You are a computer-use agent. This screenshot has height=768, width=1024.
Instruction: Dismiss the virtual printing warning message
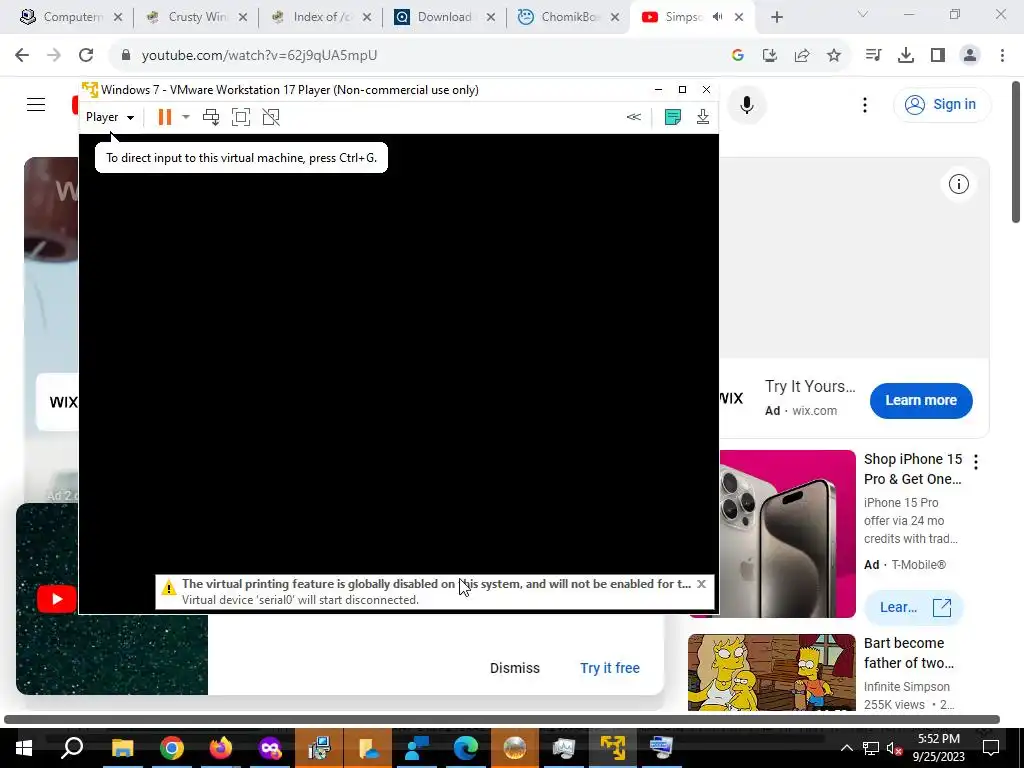(x=701, y=584)
